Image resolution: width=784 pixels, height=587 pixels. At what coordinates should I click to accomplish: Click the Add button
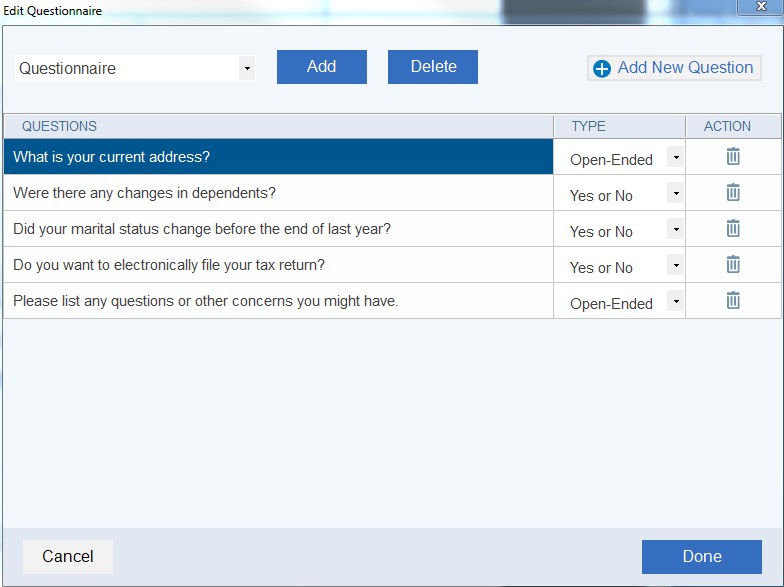pos(322,66)
